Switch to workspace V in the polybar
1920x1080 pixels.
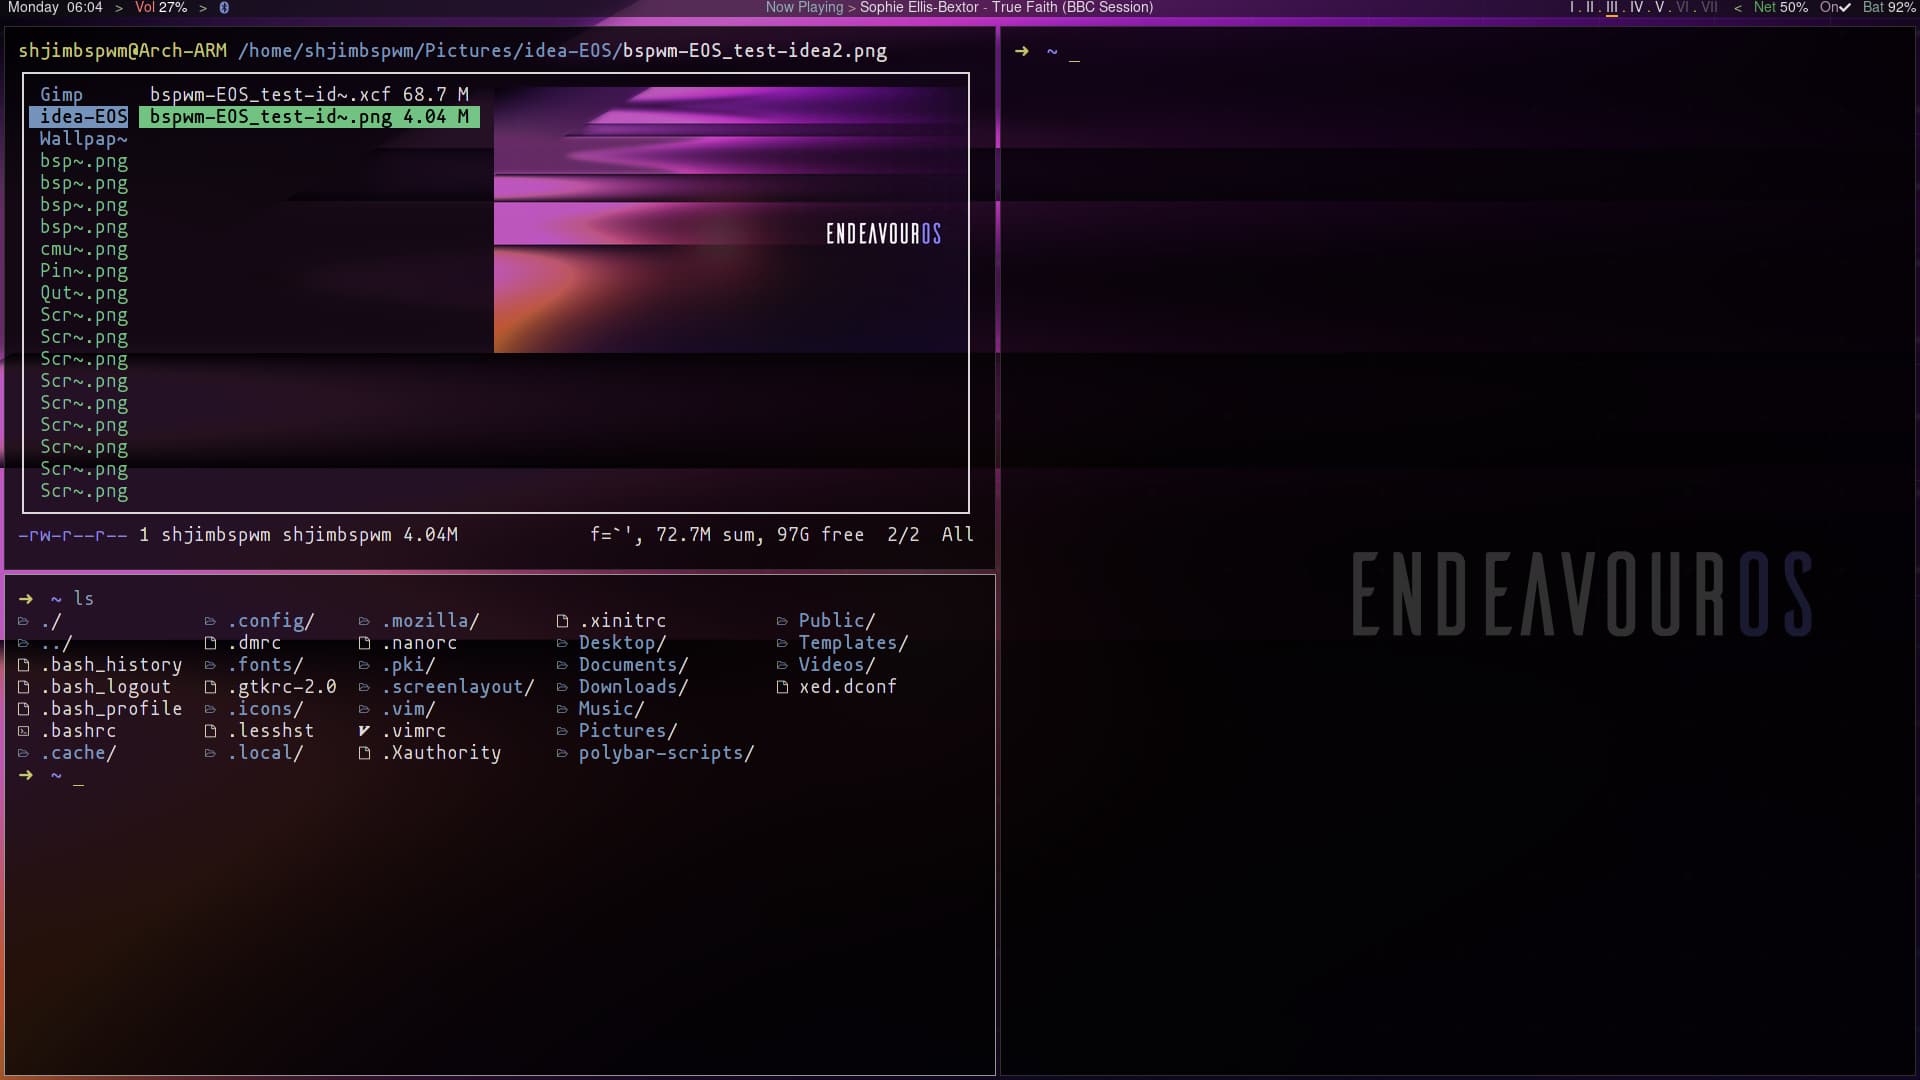[x=1659, y=8]
